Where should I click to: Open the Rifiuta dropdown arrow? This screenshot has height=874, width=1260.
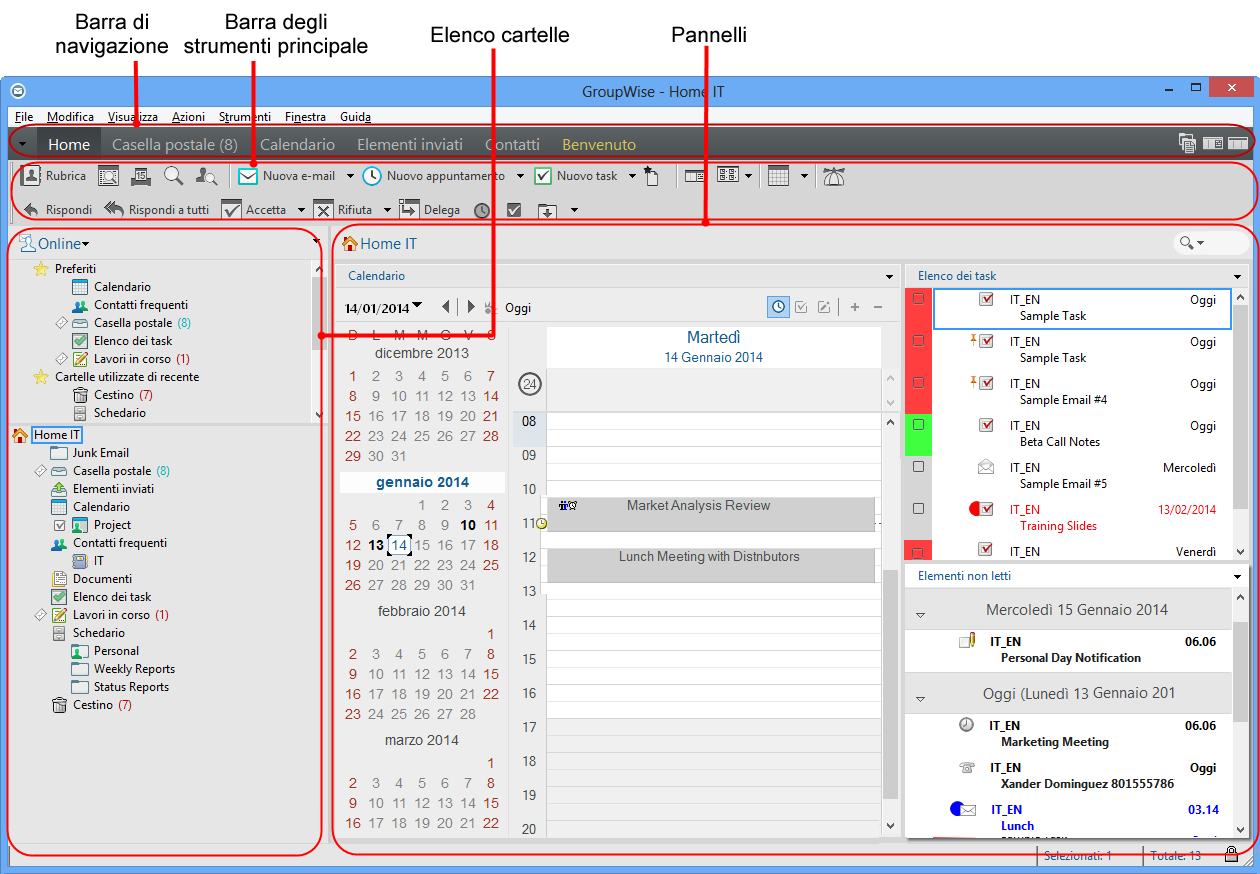point(387,210)
